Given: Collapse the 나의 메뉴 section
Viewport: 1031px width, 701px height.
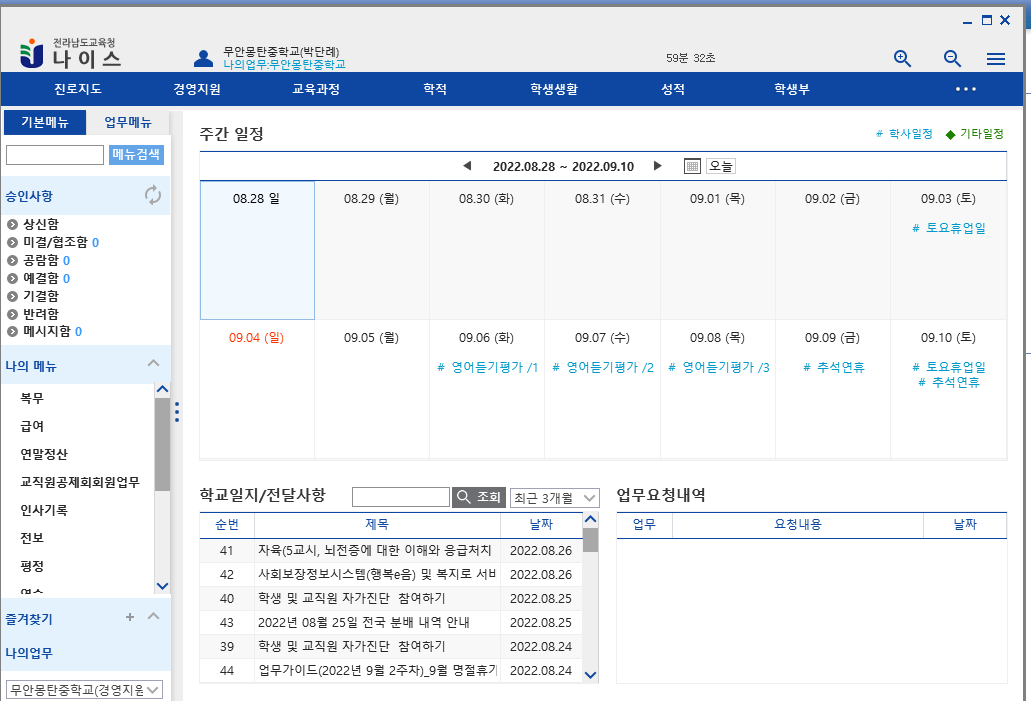Looking at the screenshot, I should (x=153, y=363).
